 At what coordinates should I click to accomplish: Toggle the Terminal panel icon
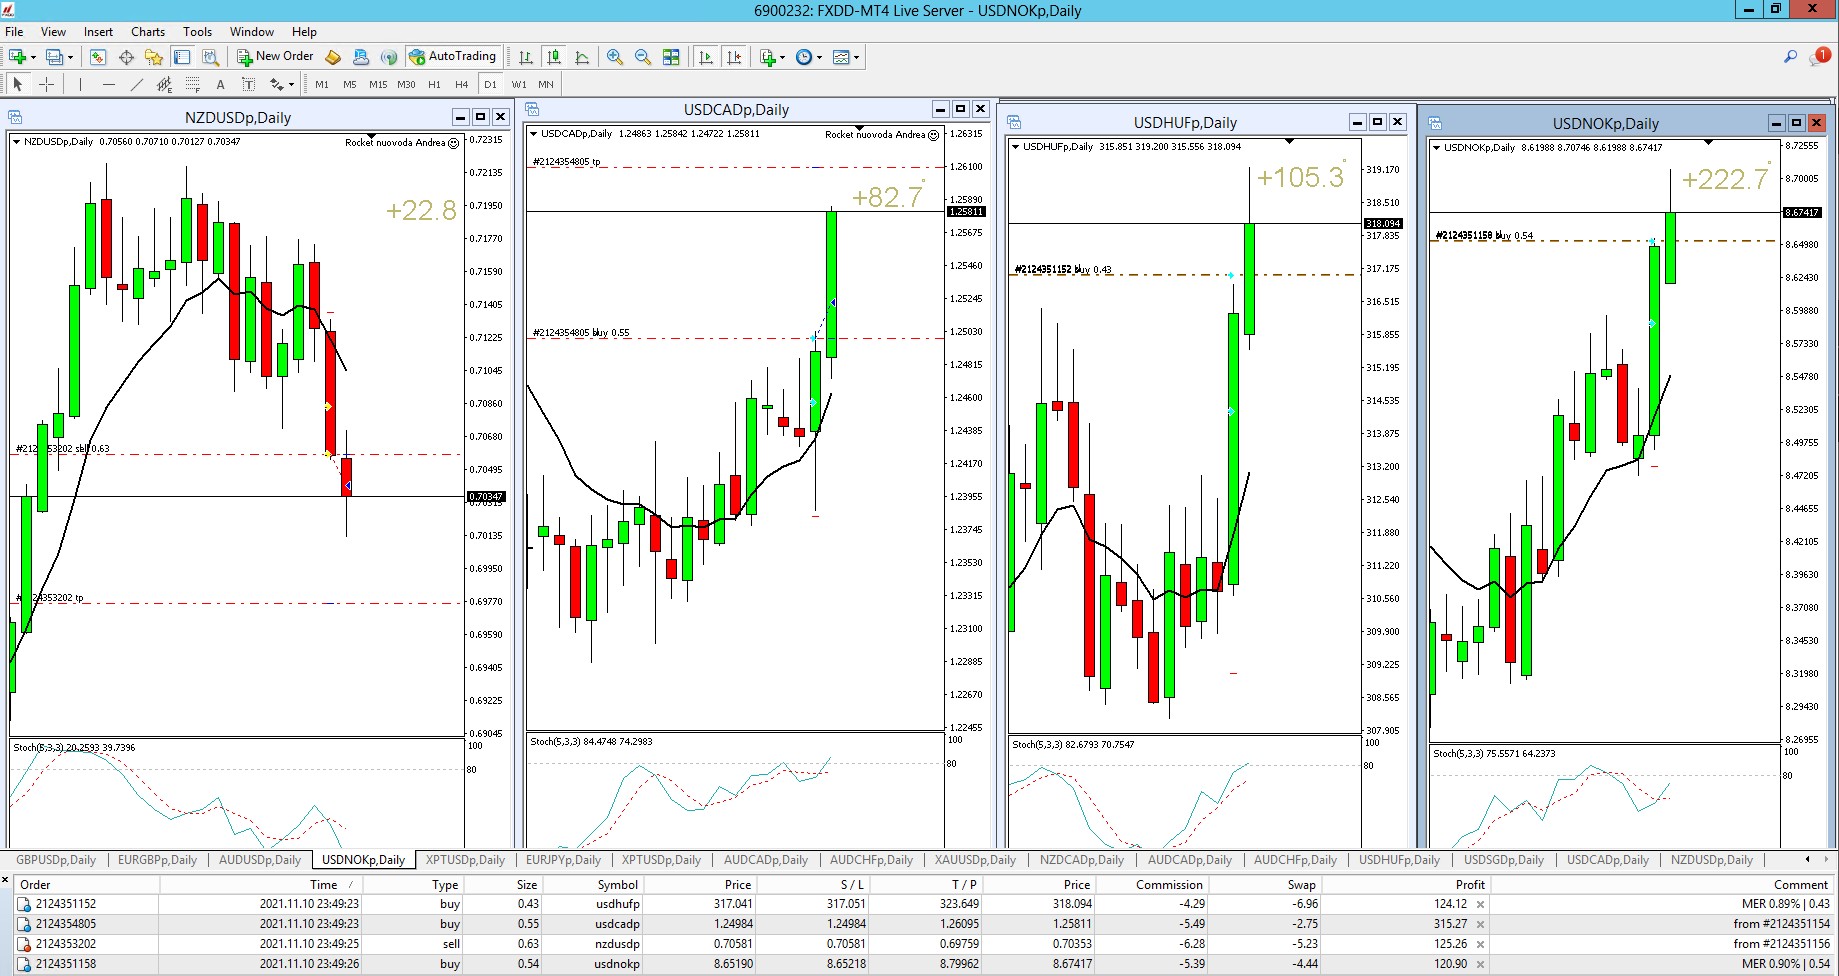182,57
